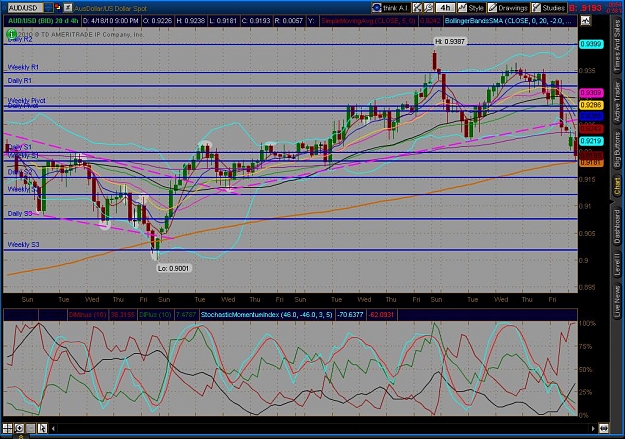Click the grid layout icon bottom left
The height and width of the screenshot is (439, 625).
coord(8,428)
